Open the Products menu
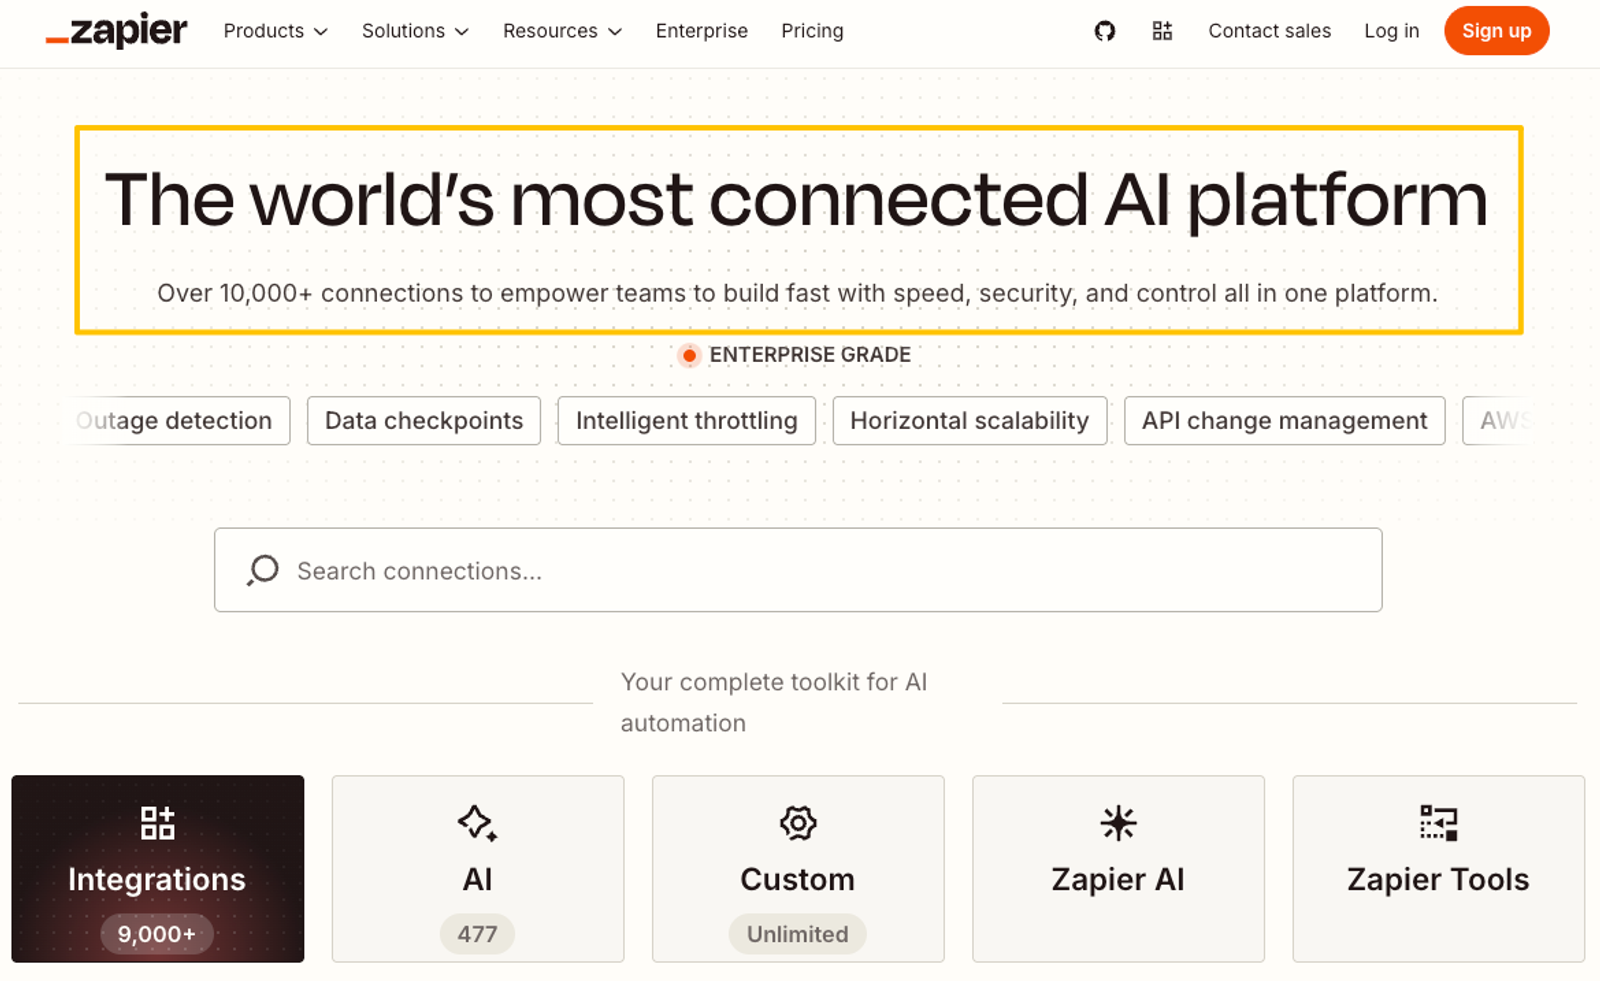 [x=275, y=31]
